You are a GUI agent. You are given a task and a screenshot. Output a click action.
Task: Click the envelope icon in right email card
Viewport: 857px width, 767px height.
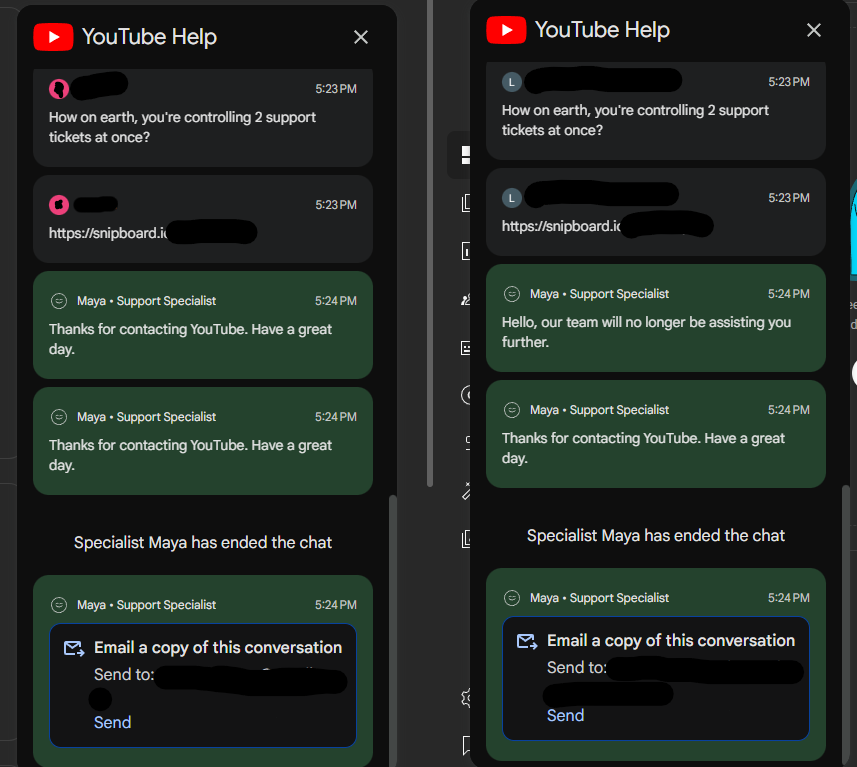527,641
